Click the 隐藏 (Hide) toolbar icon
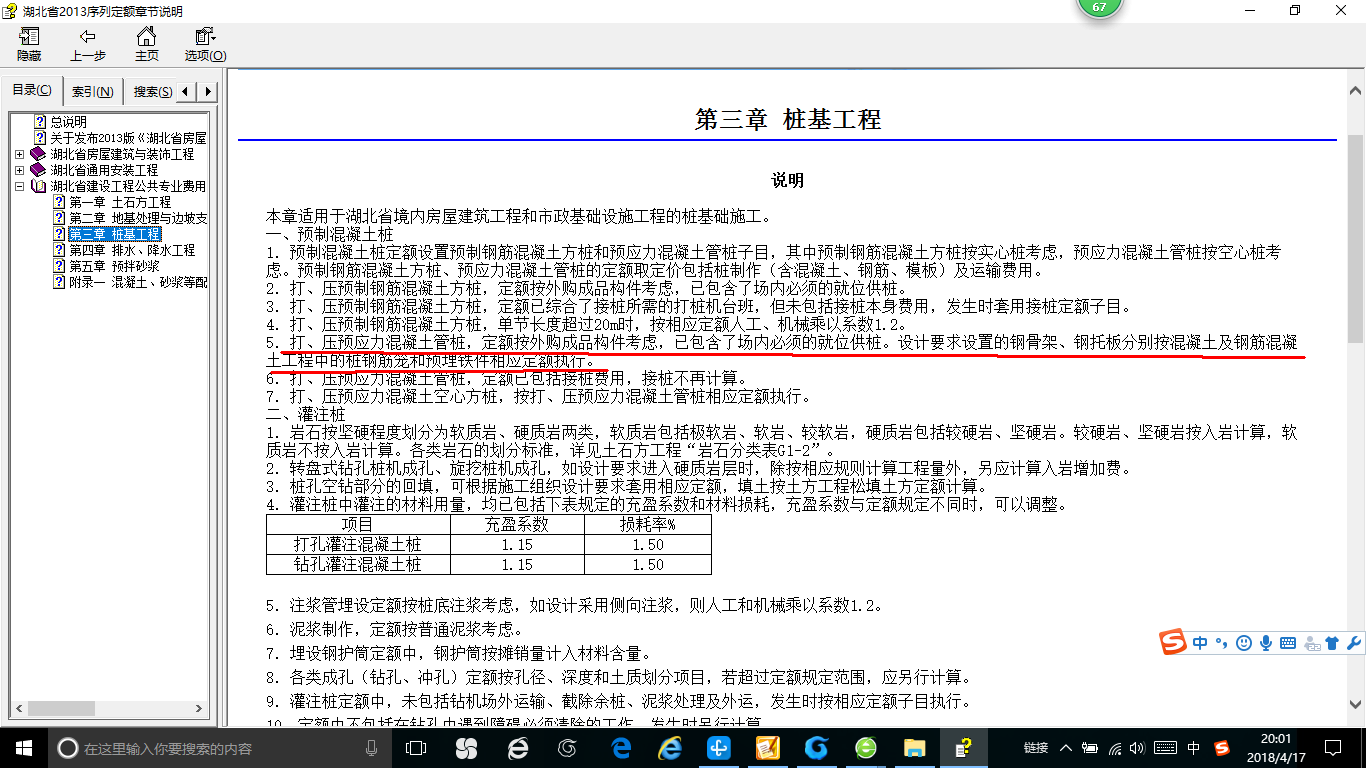Viewport: 1366px width, 768px height. [29, 44]
